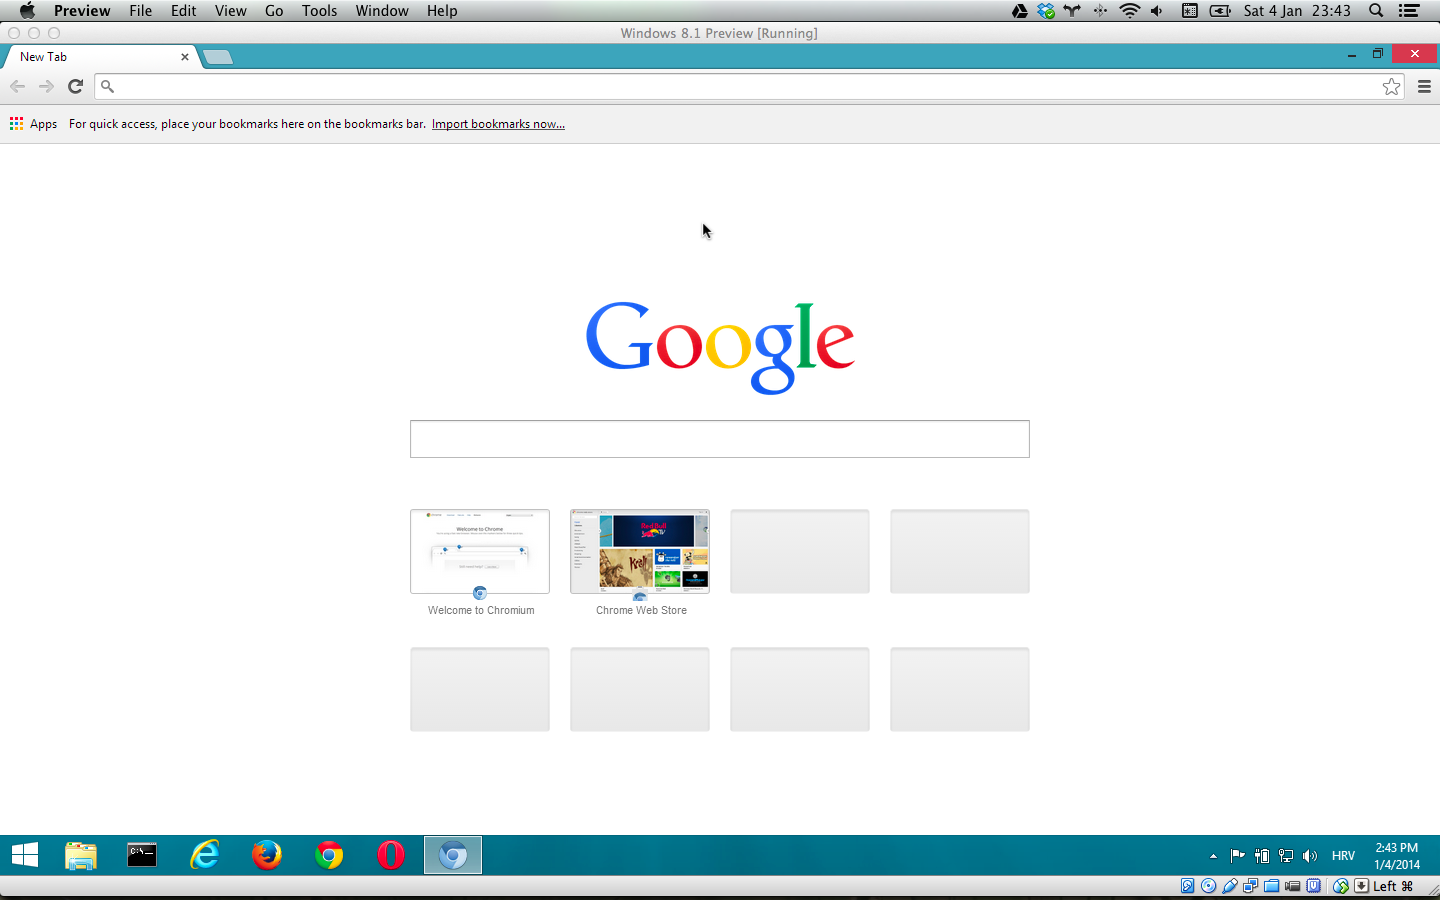Launch Internet Explorer from the taskbar
Image resolution: width=1440 pixels, height=900 pixels.
205,855
